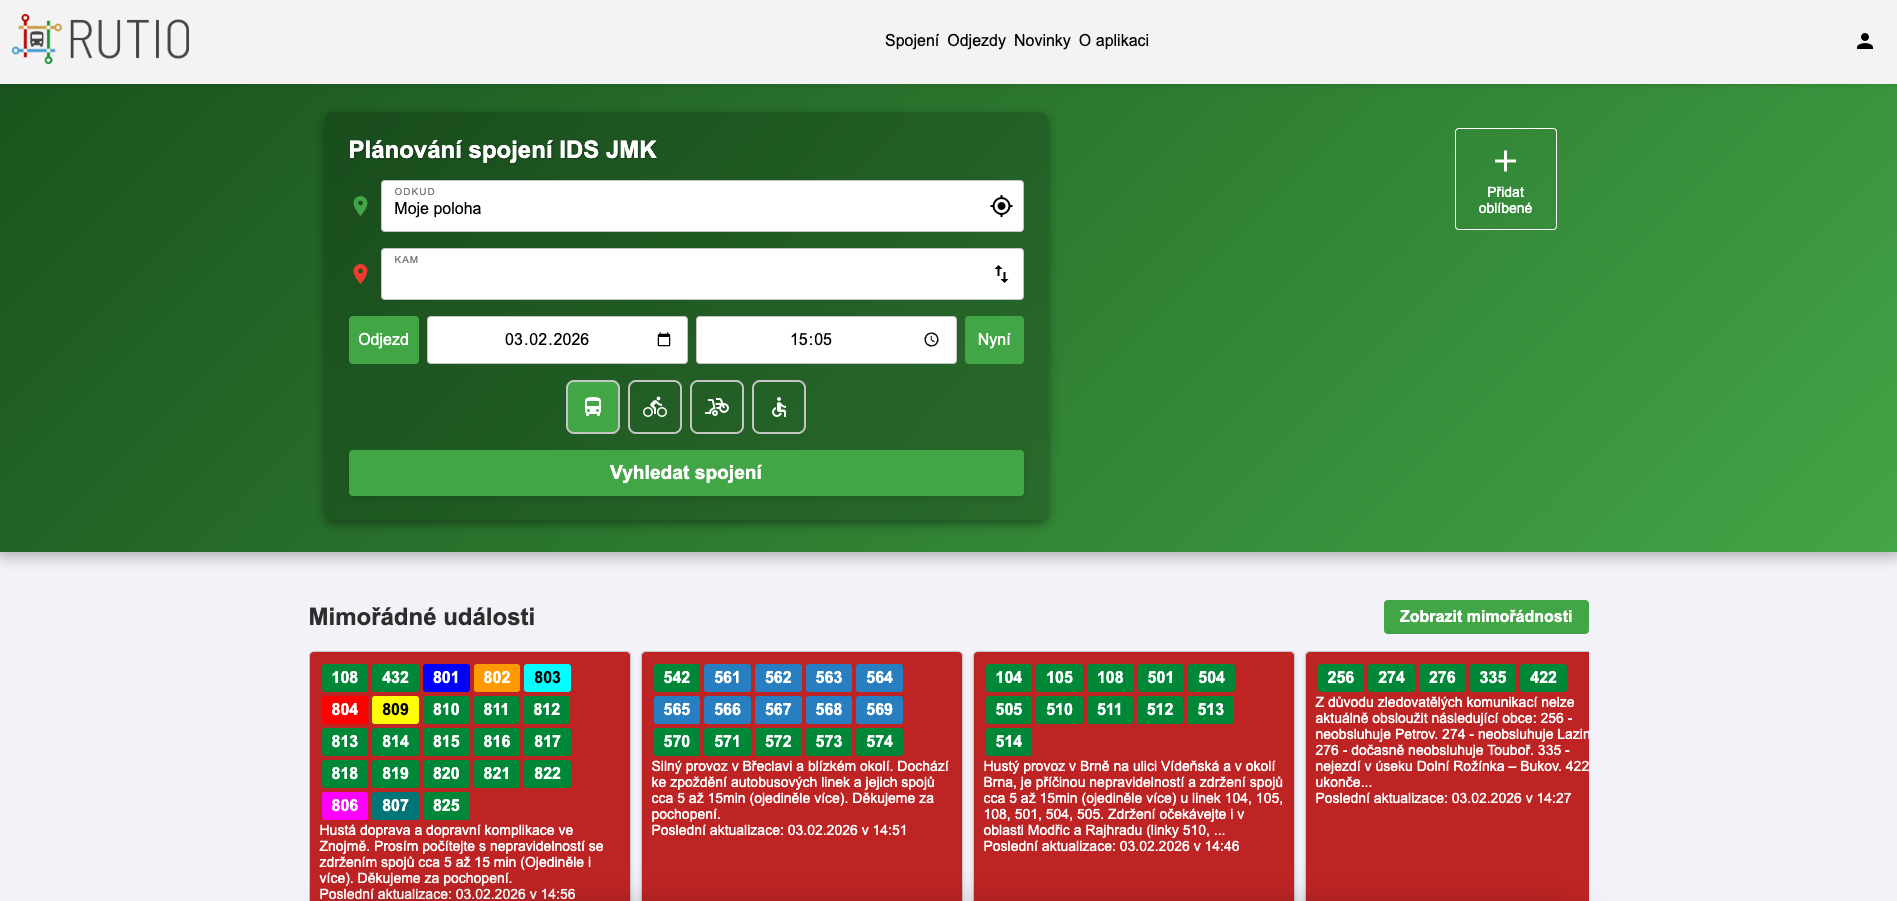
Task: Click the plus icon for favorites
Action: point(1505,161)
